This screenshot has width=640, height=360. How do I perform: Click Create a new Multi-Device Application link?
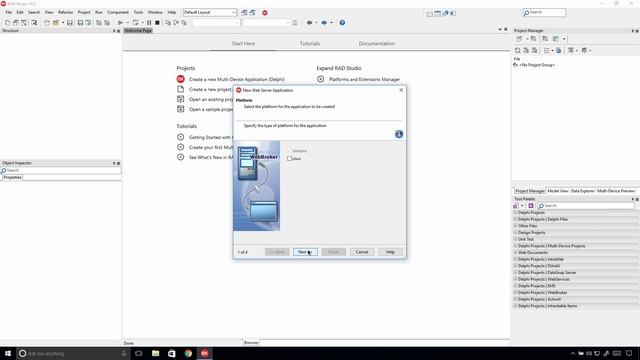[x=237, y=80]
